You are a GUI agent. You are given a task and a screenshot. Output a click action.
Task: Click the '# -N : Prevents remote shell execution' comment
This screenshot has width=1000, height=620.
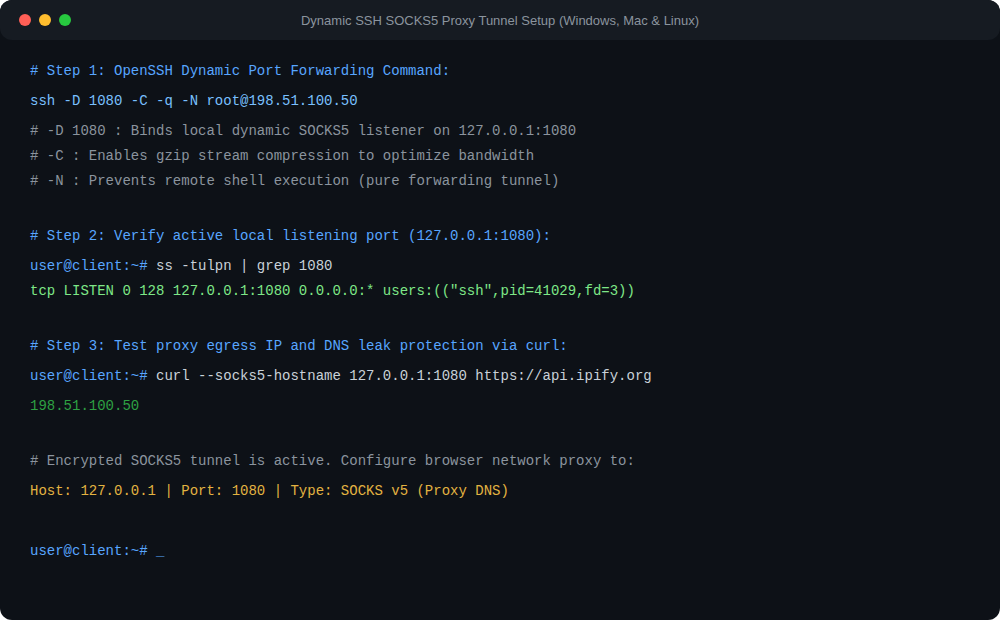pyautogui.click(x=295, y=181)
